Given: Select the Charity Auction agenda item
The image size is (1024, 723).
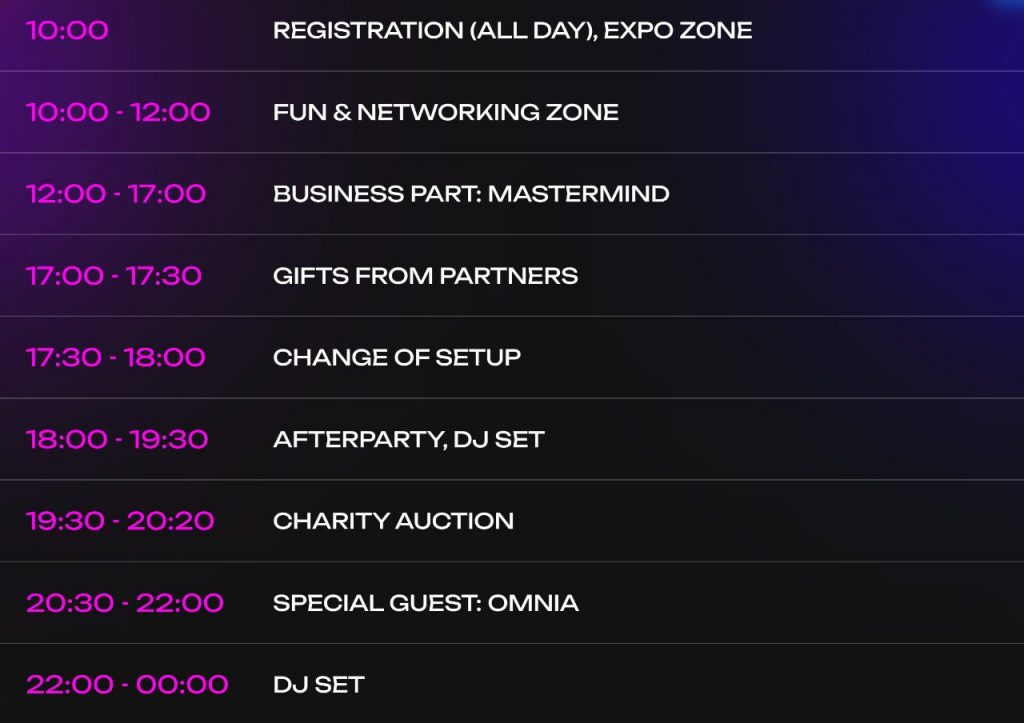Looking at the screenshot, I should 393,521.
